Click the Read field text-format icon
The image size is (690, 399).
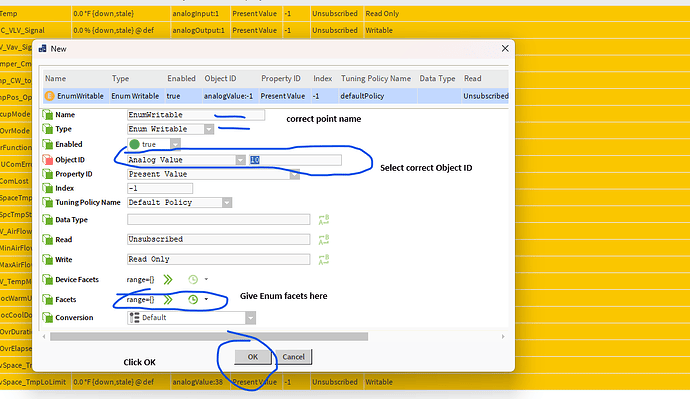tap(324, 239)
